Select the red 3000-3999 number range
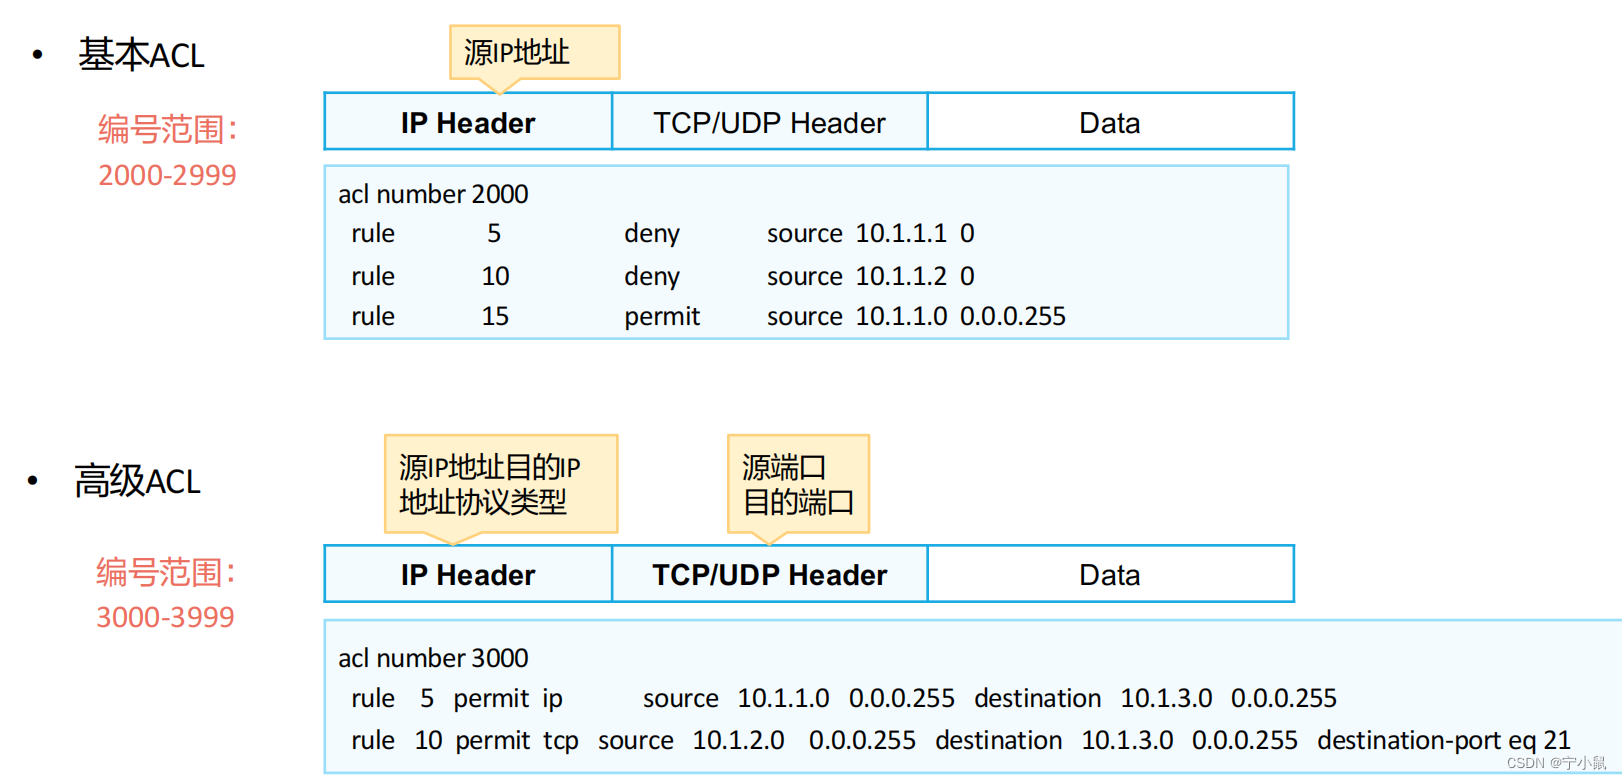The width and height of the screenshot is (1622, 779). tap(165, 617)
